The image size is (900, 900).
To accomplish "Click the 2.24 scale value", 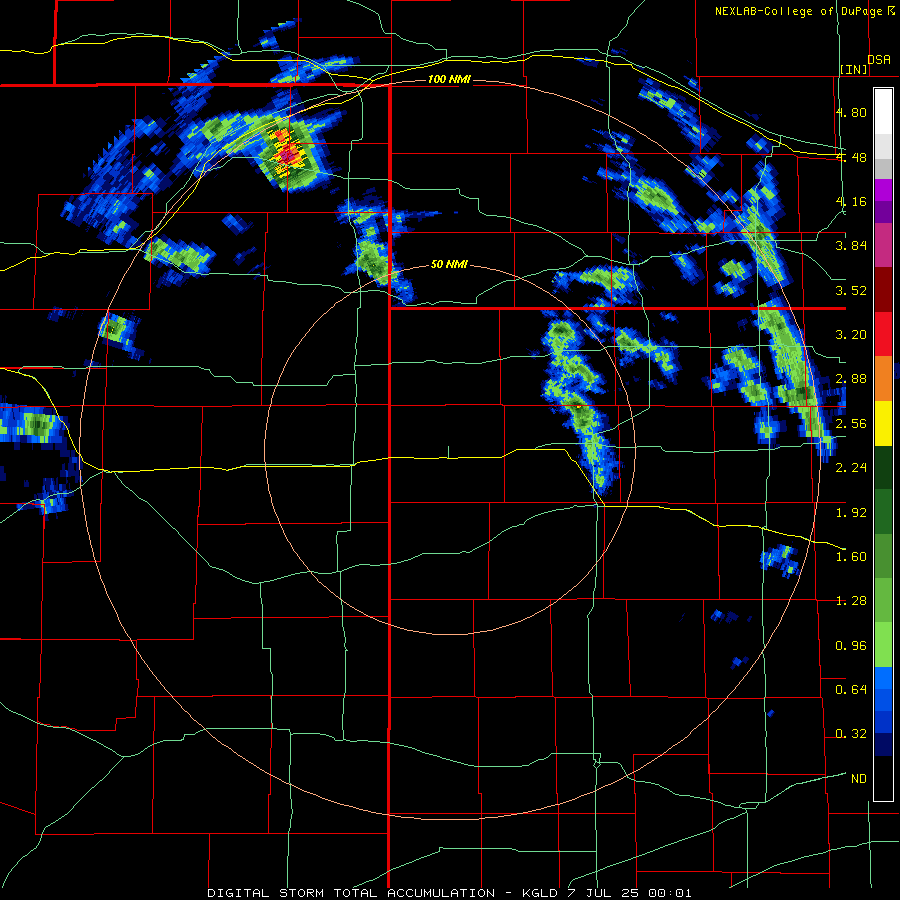I will (851, 468).
